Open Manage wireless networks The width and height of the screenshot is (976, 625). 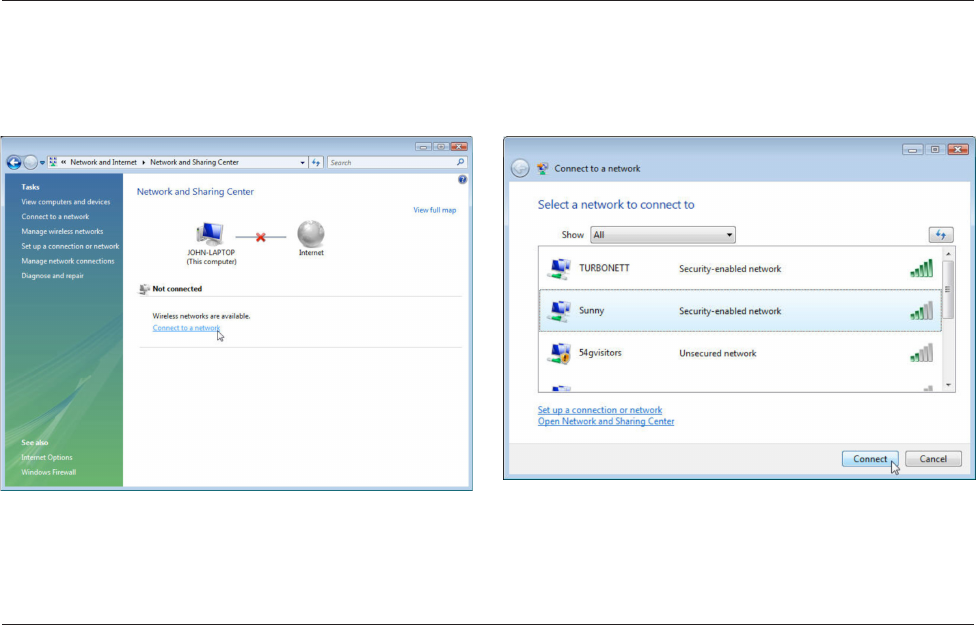point(62,232)
